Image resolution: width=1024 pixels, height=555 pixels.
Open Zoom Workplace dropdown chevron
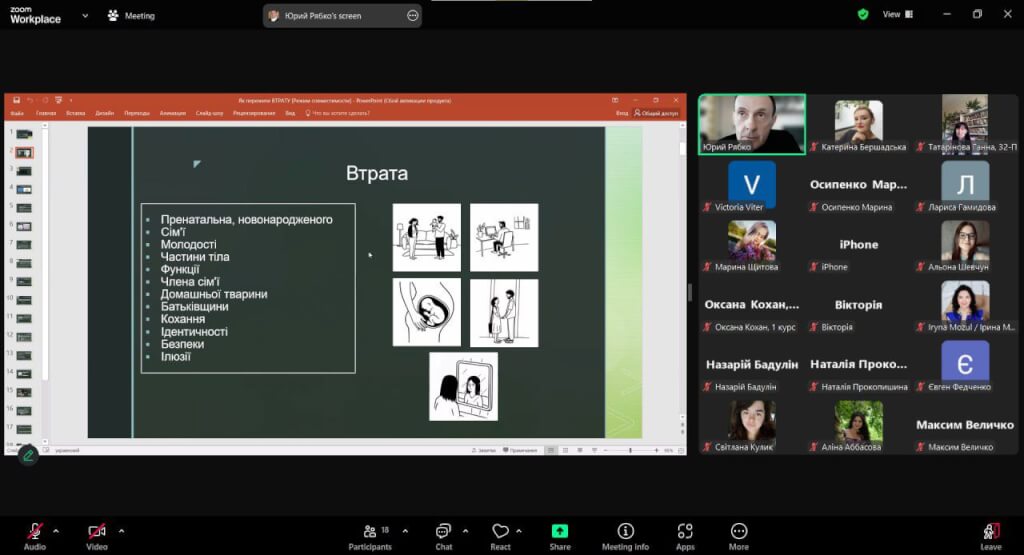(x=85, y=15)
